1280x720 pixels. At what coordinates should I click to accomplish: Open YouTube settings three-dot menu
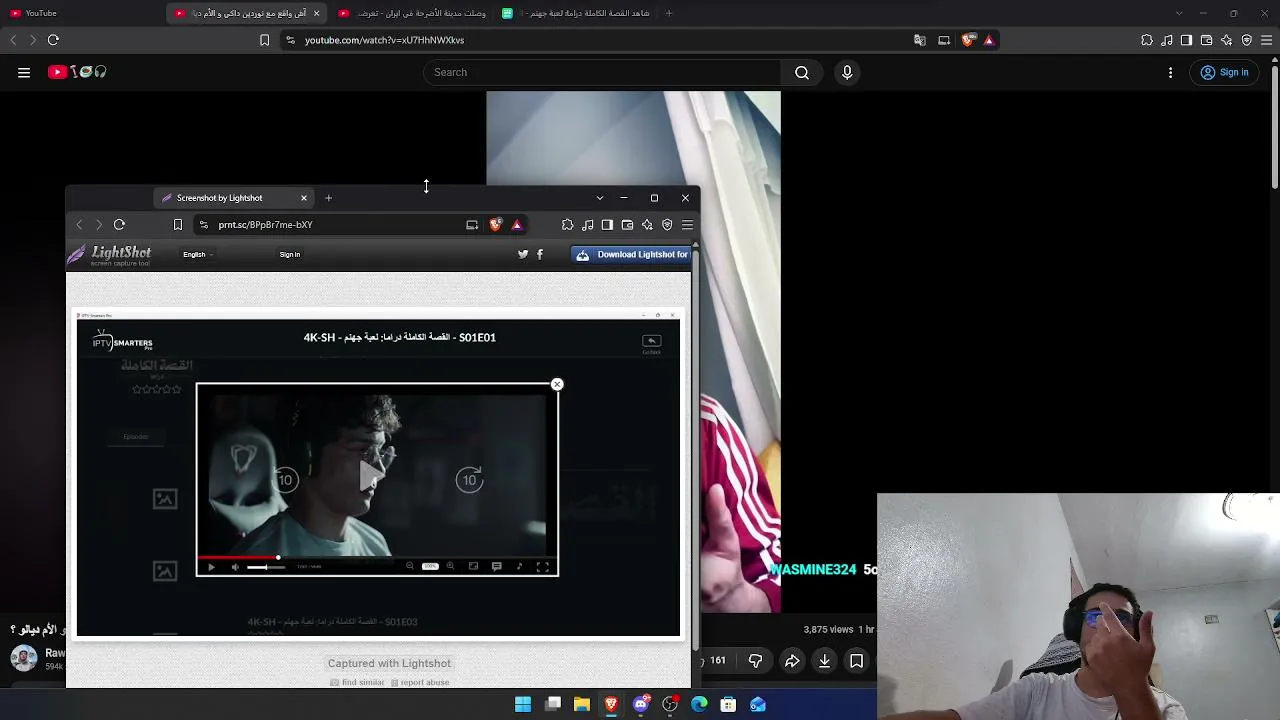1171,72
